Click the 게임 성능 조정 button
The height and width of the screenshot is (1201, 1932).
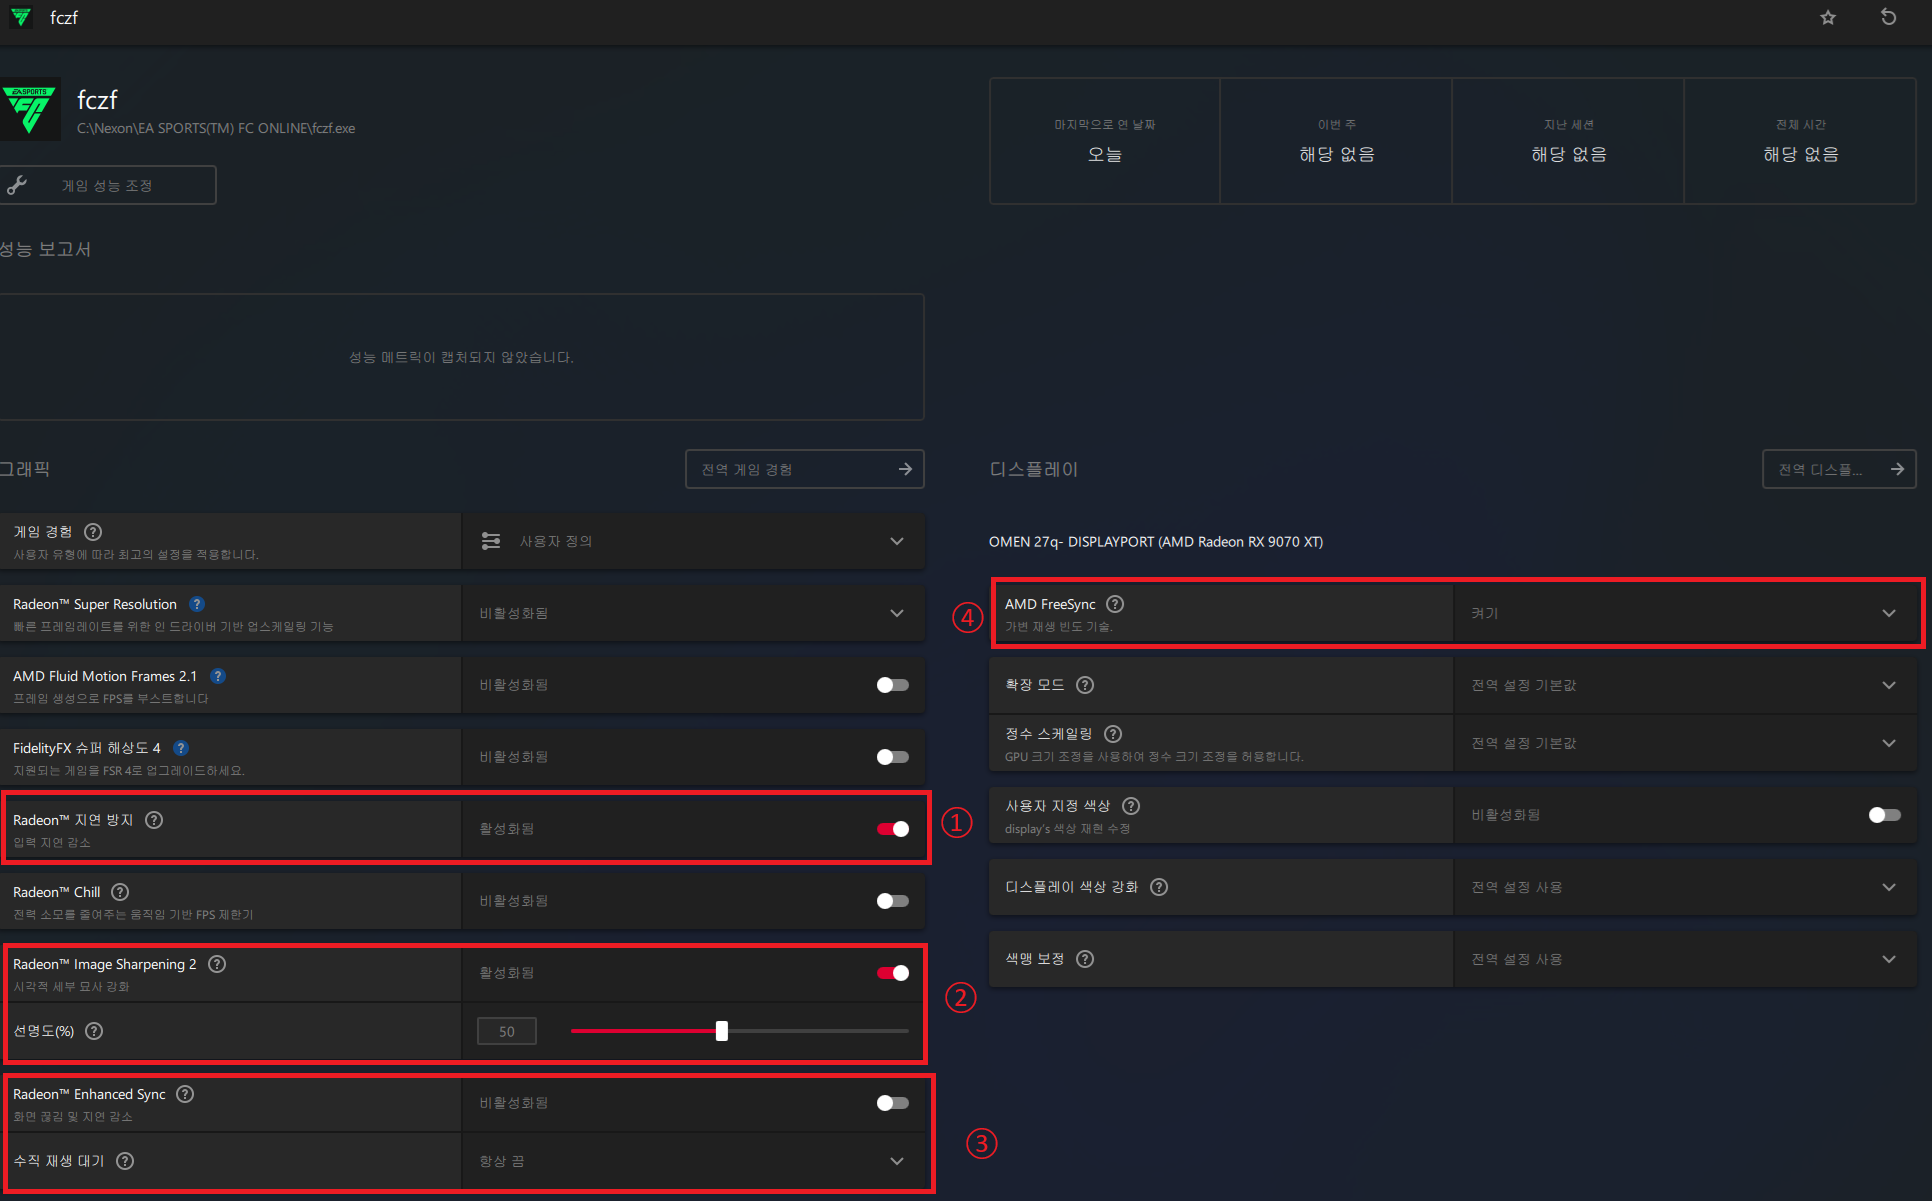(x=107, y=185)
